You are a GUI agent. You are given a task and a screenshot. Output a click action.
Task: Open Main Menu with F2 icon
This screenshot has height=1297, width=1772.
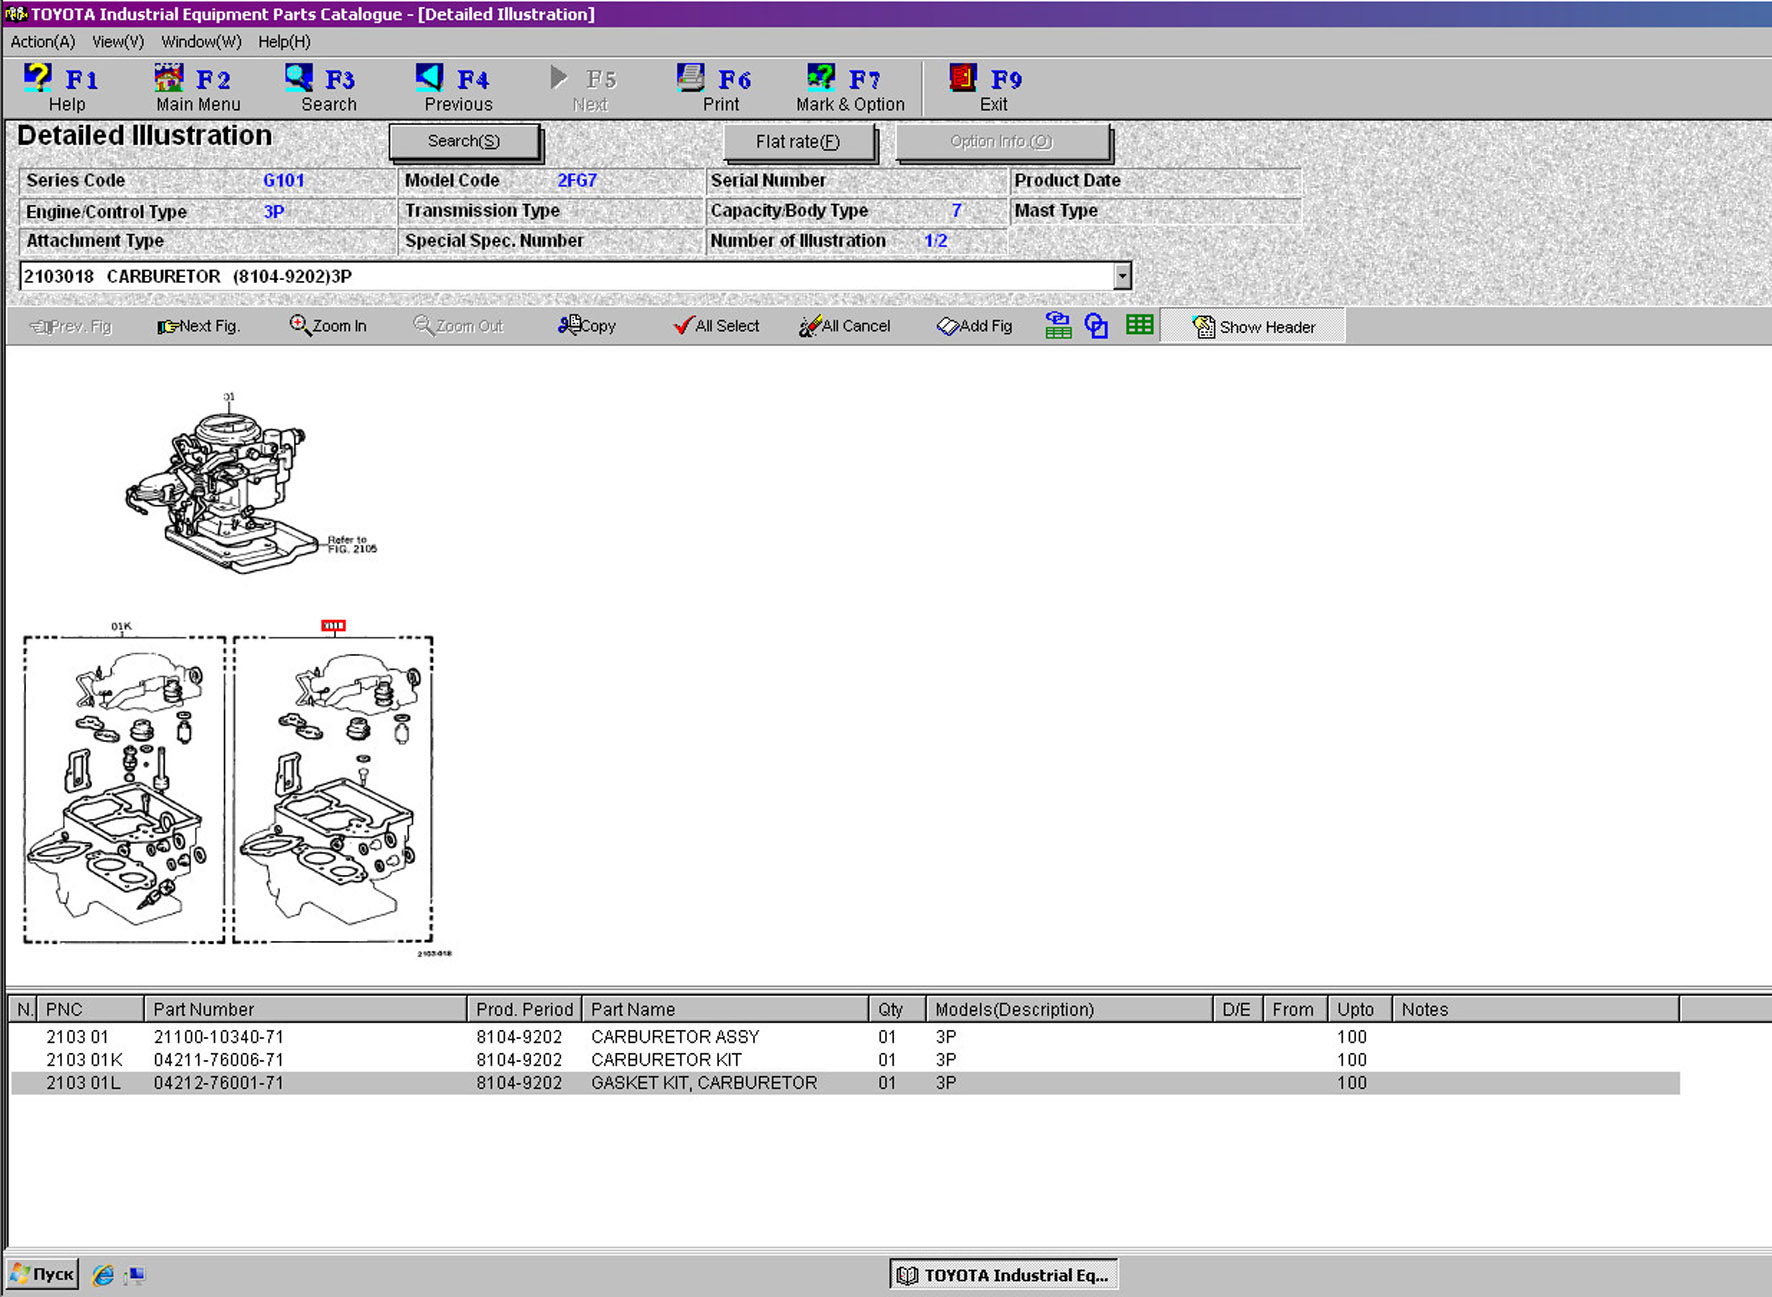pos(169,79)
